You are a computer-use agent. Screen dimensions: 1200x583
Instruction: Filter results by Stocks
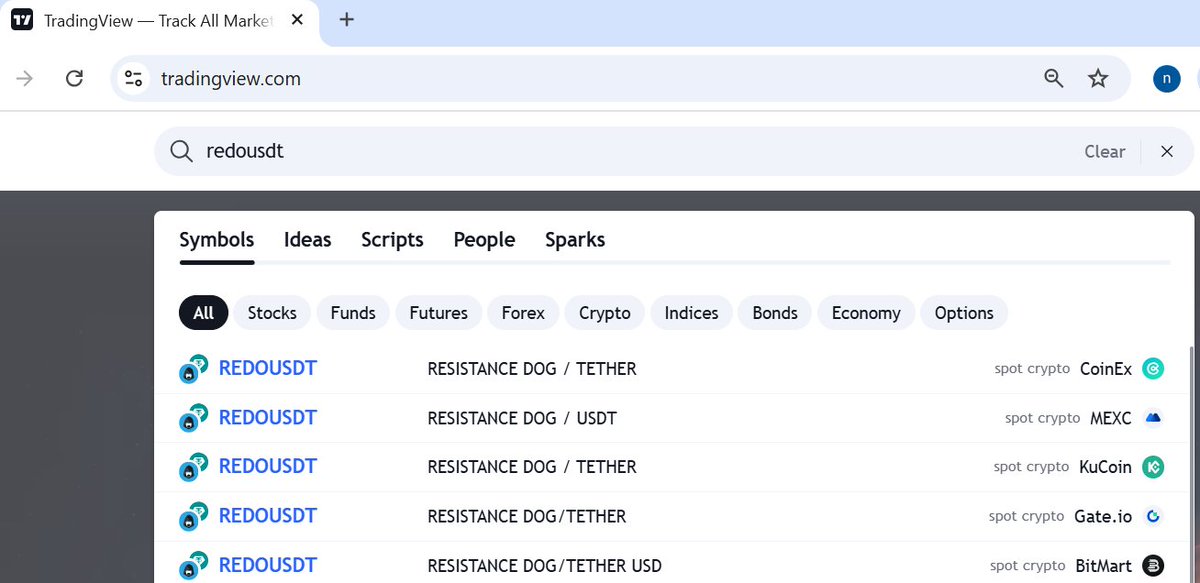tap(272, 313)
